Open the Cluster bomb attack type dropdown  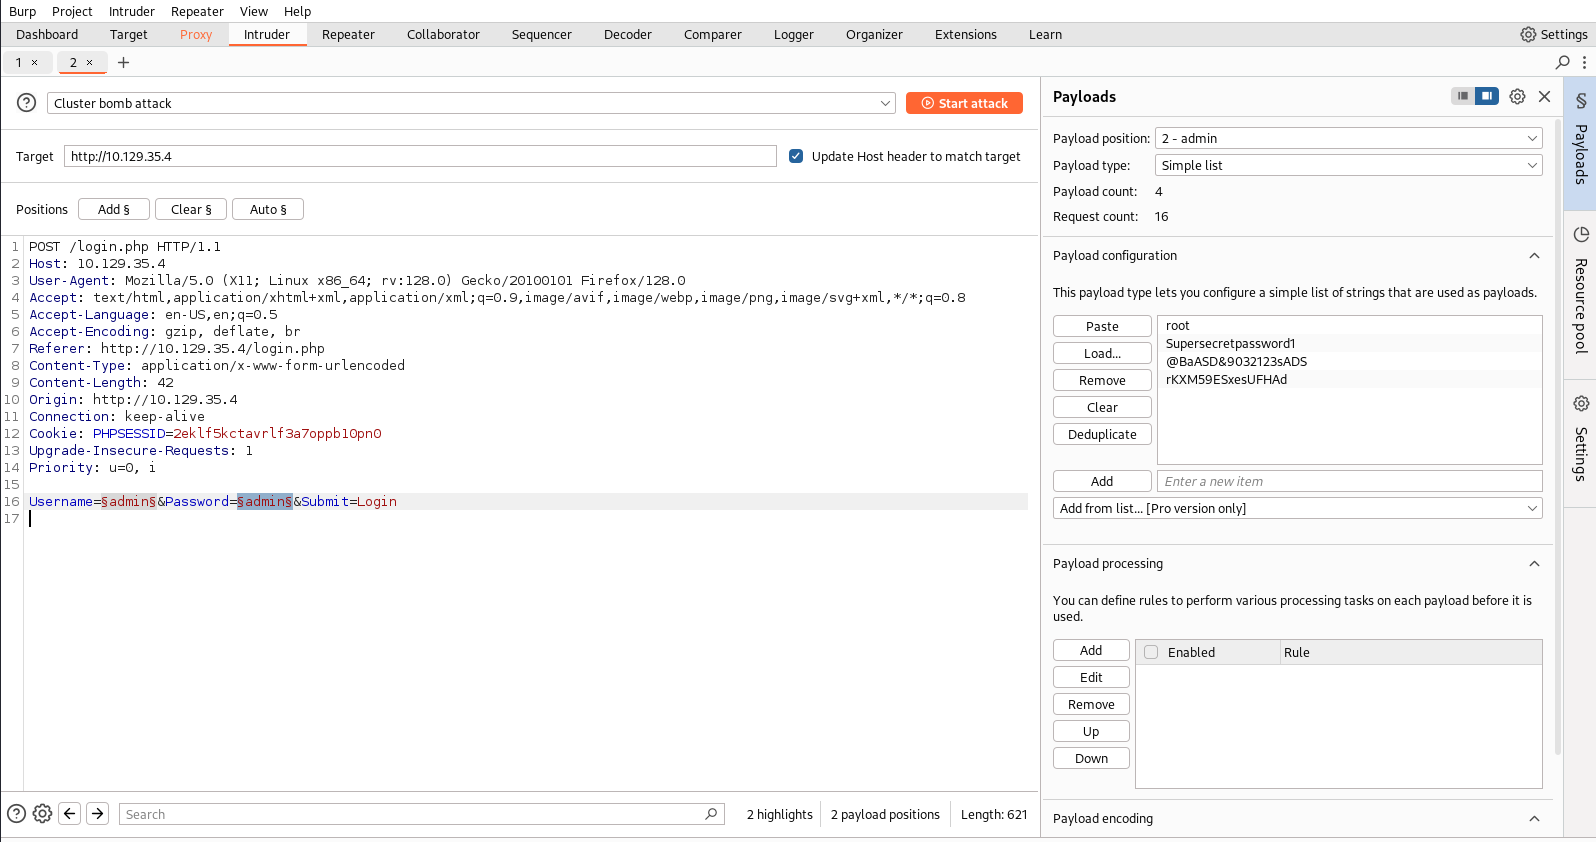point(471,103)
